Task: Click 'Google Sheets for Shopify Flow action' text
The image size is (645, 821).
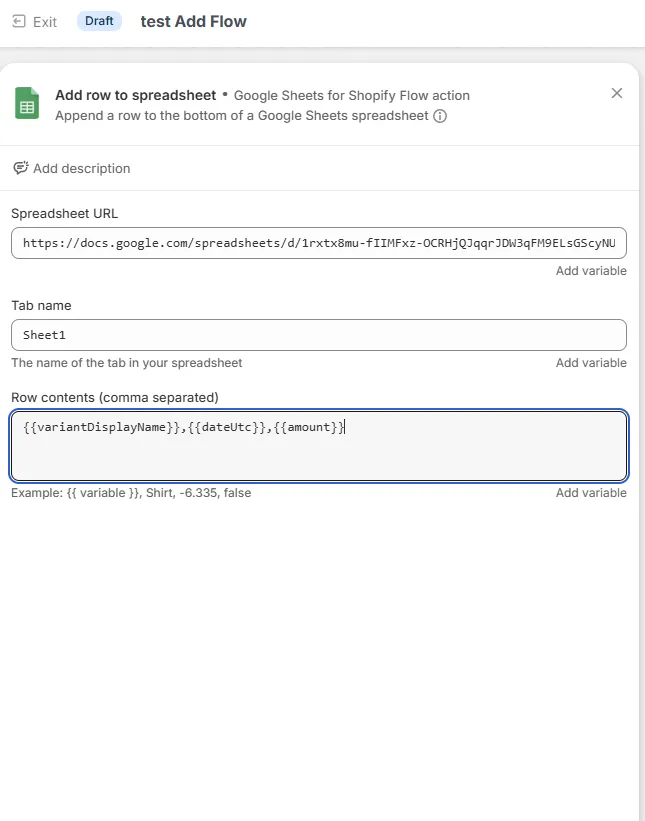Action: 351,96
